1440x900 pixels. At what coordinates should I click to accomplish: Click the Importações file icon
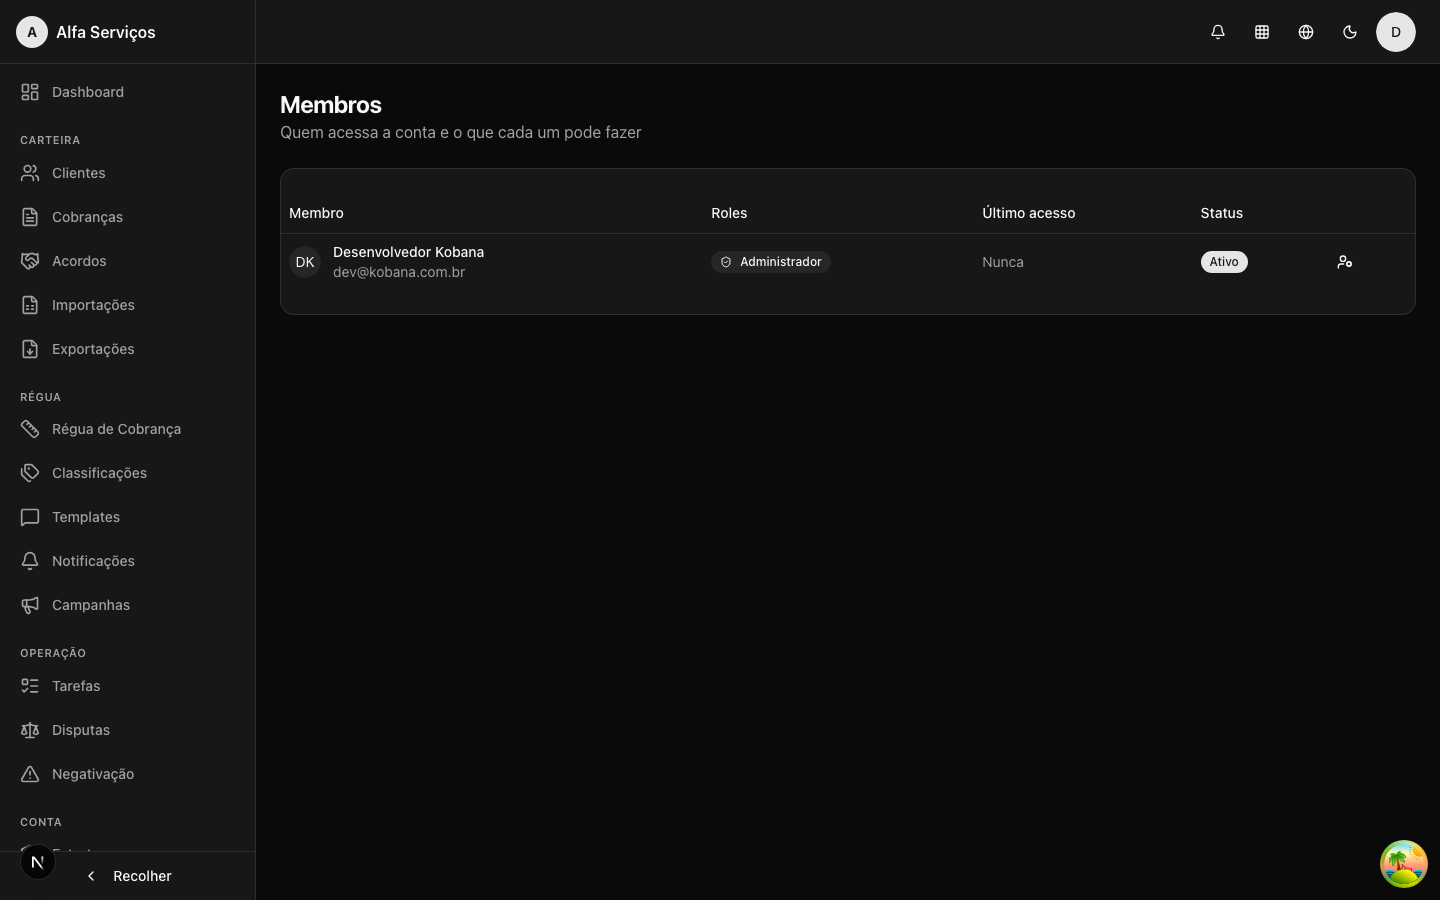point(30,305)
